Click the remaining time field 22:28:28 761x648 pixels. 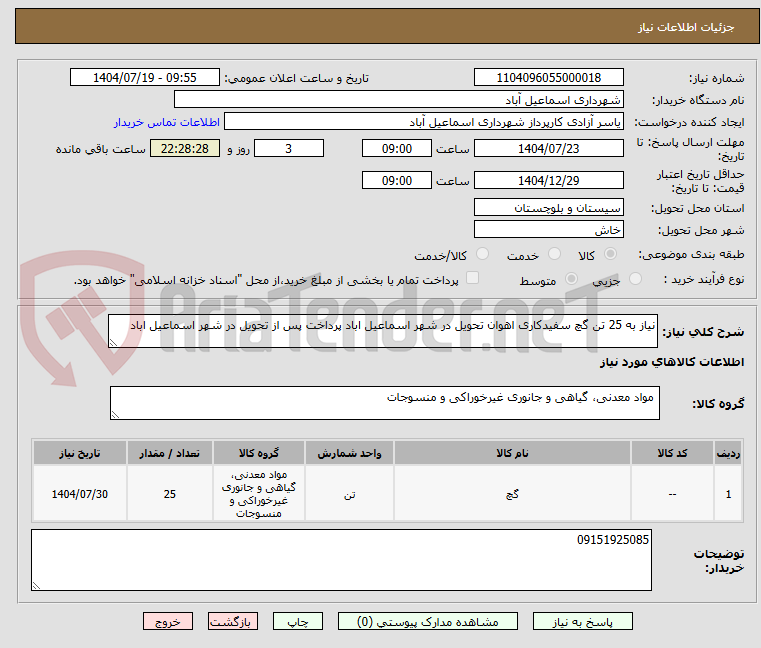coord(184,149)
